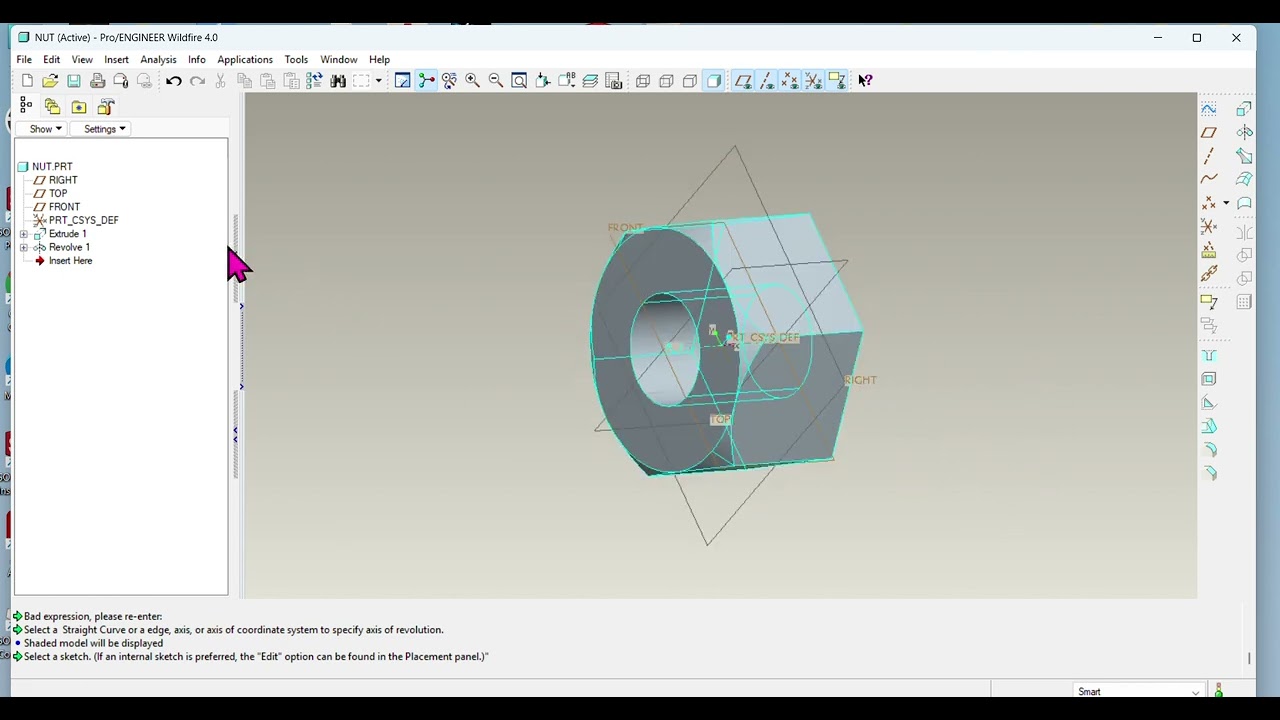Viewport: 1280px width, 720px height.
Task: Select the Shell tool
Action: point(1209,379)
